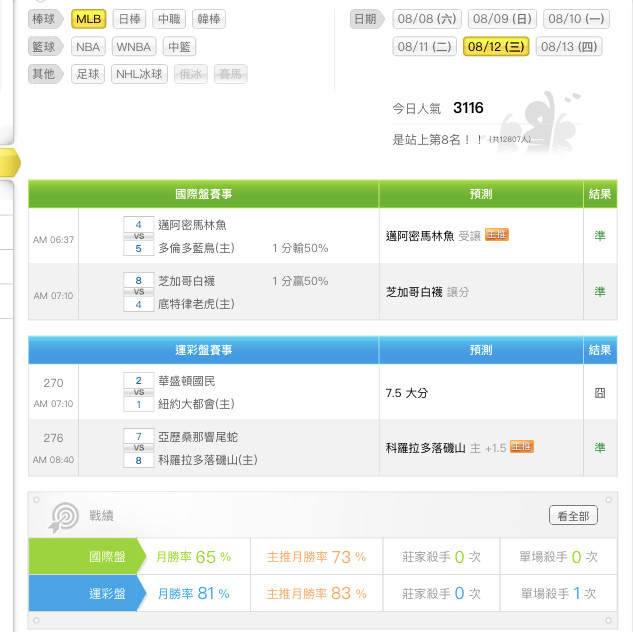The height and width of the screenshot is (632, 633).
Task: Click 運彩盤 單場殺手 1 次
Action: point(558,594)
